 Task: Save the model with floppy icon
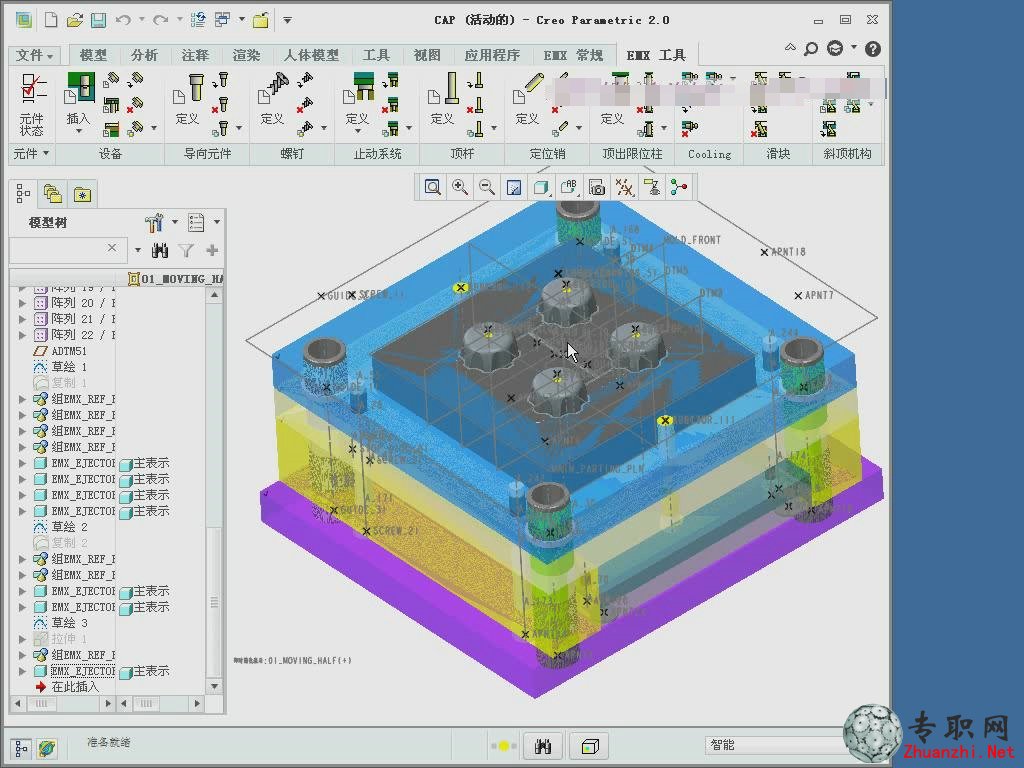[98, 20]
